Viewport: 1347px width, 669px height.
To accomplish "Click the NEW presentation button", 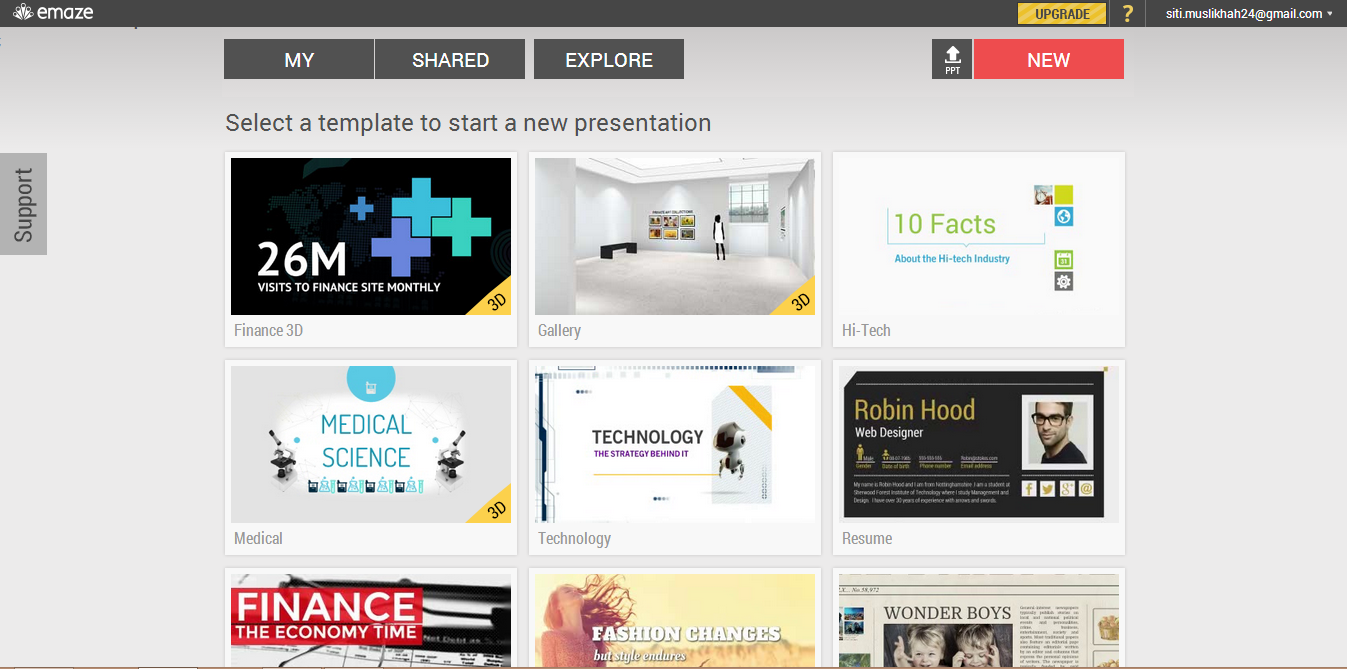I will (1049, 59).
